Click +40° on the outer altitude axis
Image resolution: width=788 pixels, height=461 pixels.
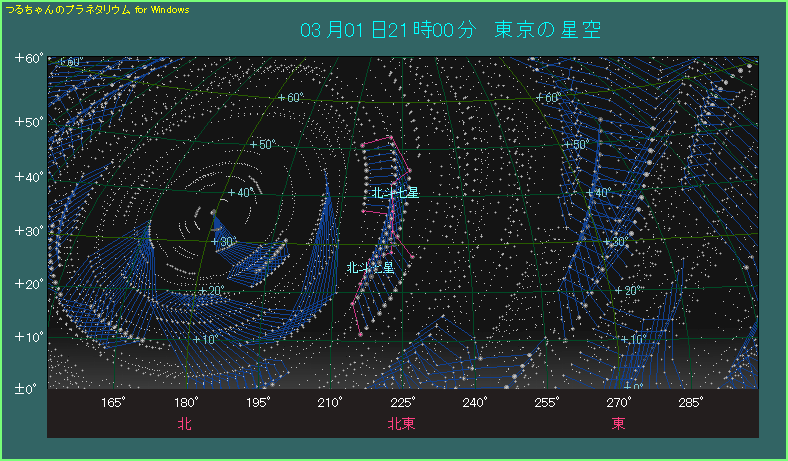28,177
